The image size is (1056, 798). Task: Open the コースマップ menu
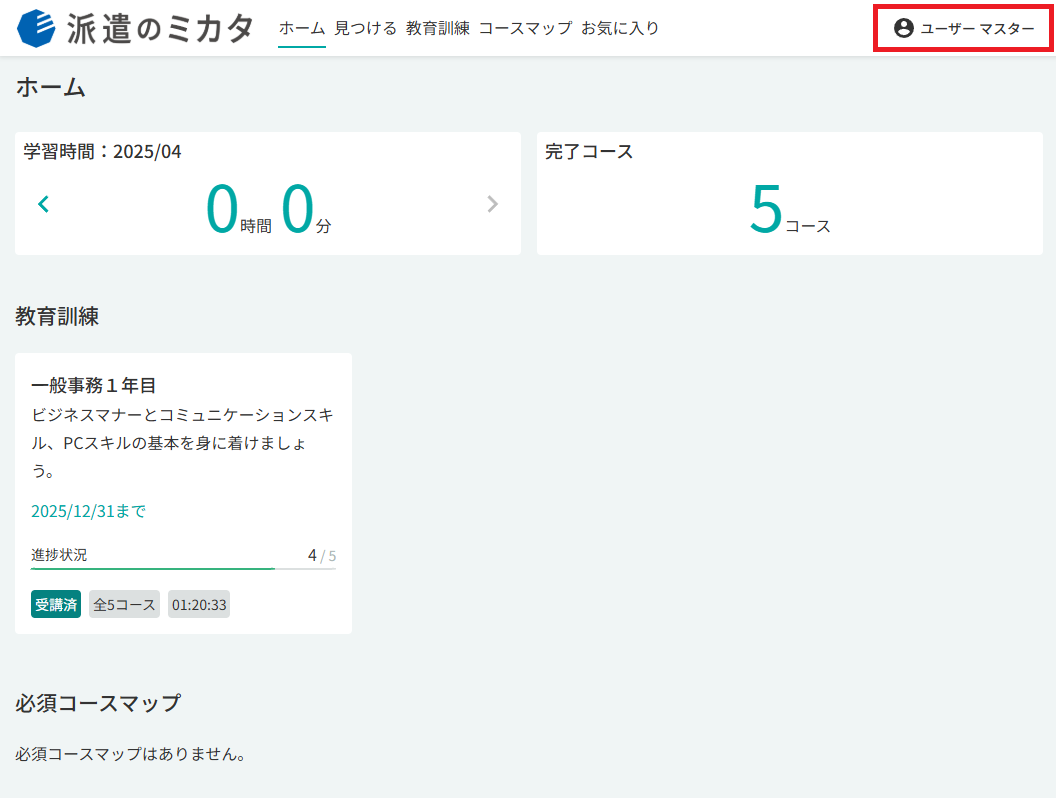[525, 28]
